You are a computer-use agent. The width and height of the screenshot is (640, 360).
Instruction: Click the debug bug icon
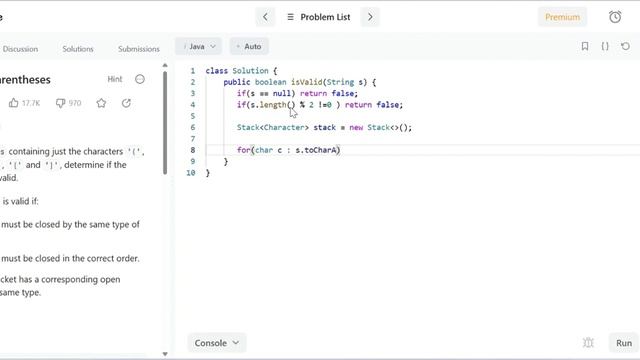tap(588, 343)
